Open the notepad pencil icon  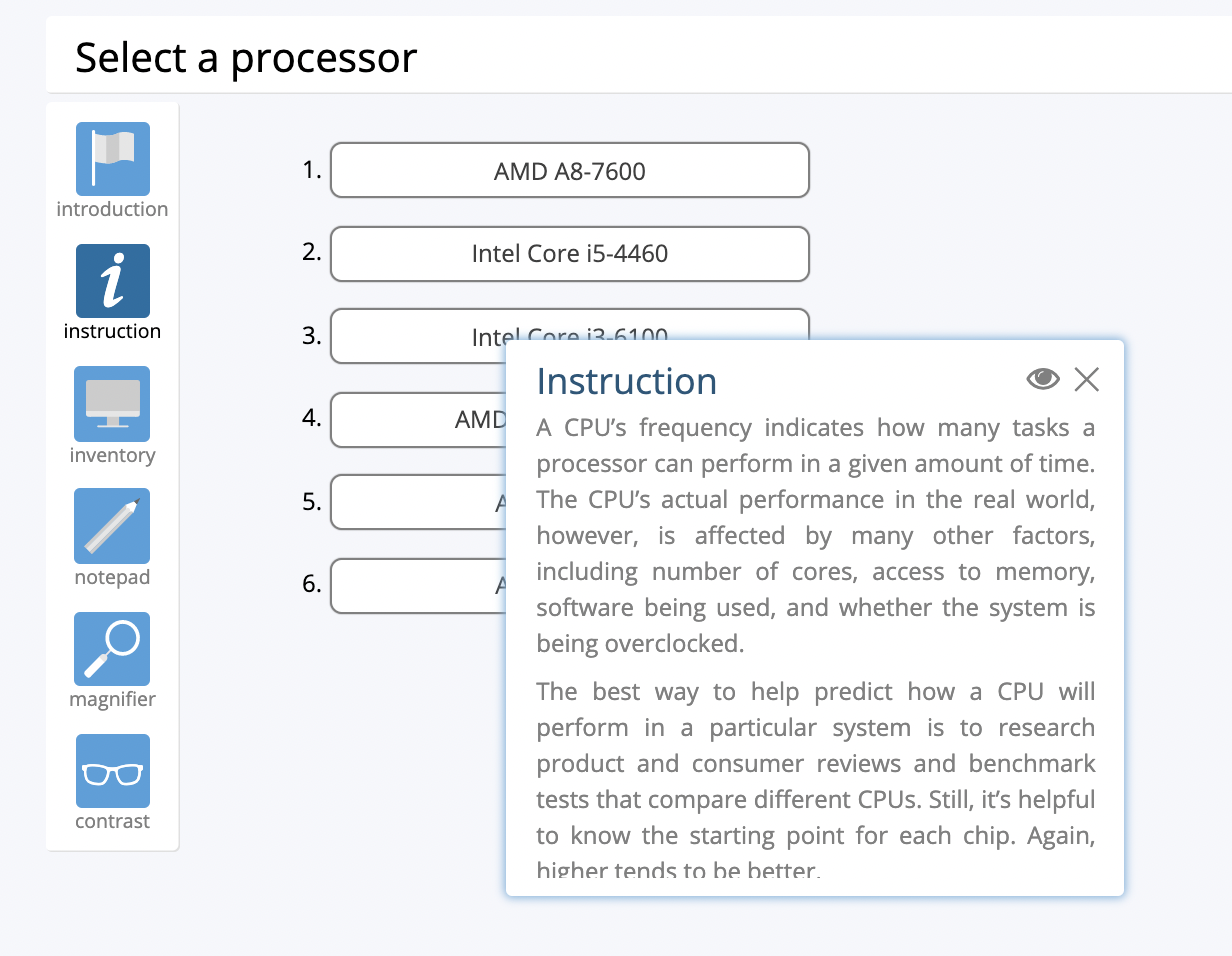pos(111,525)
